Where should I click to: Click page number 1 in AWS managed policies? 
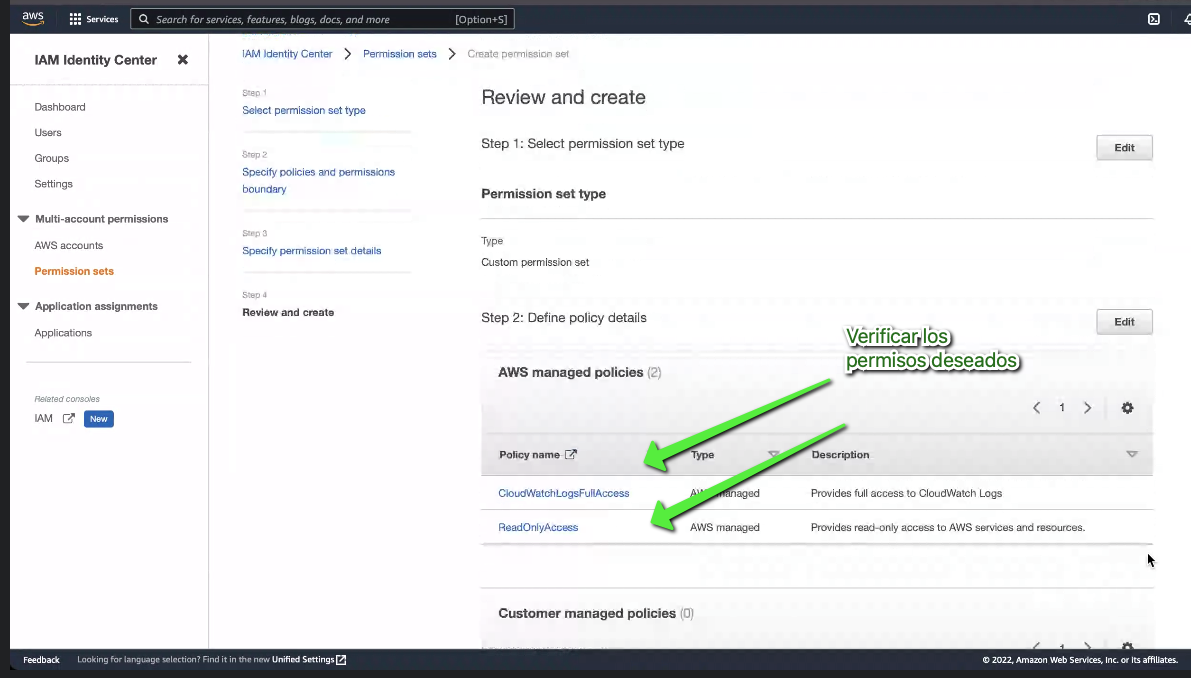[x=1062, y=408]
